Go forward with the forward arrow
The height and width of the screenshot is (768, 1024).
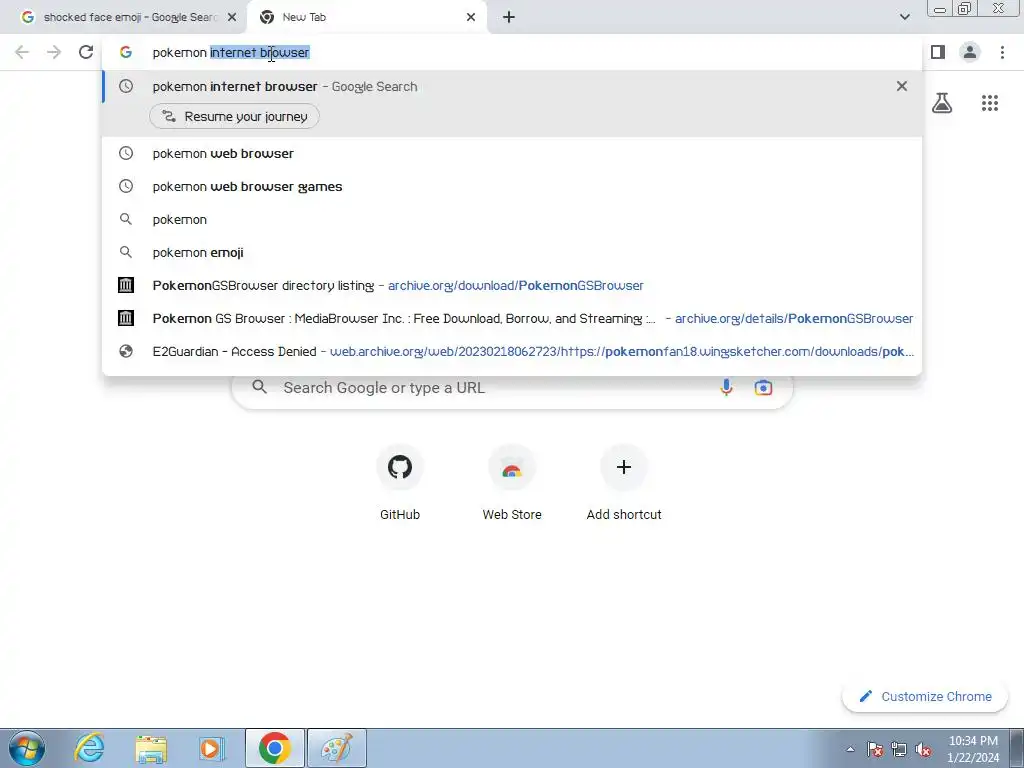pos(54,52)
